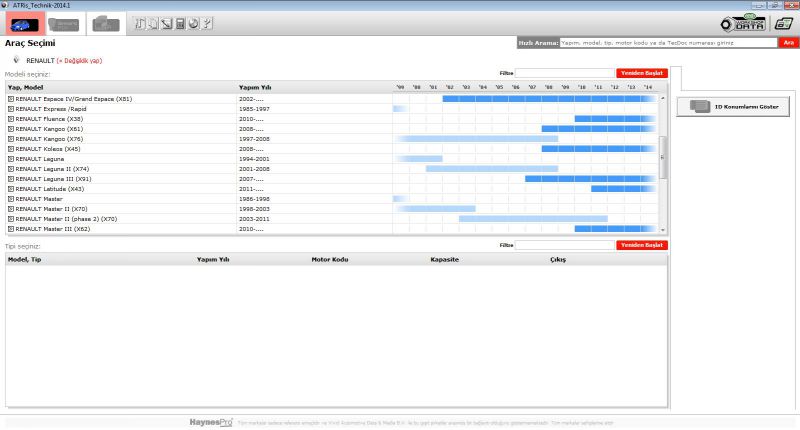This screenshot has width=800, height=430.
Task: Focus the Hızlı Arama quick search field
Action: pos(668,43)
